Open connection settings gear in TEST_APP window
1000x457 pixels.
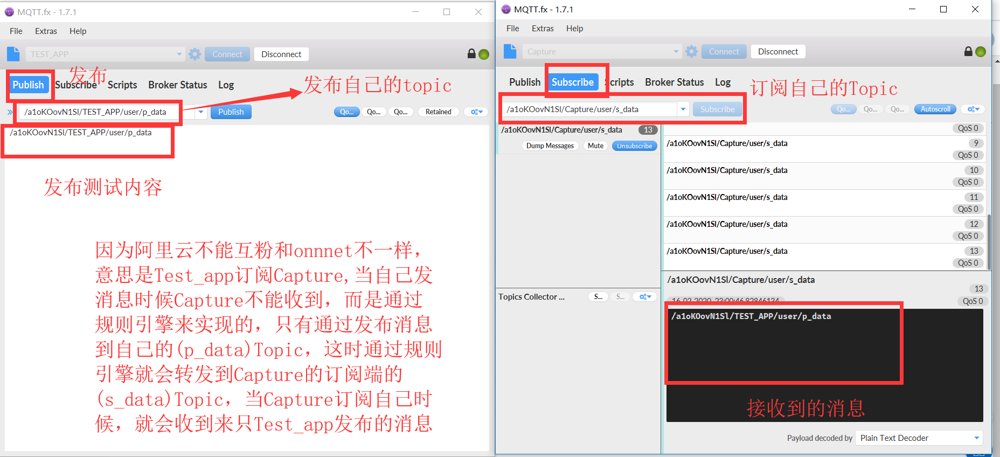click(x=195, y=54)
